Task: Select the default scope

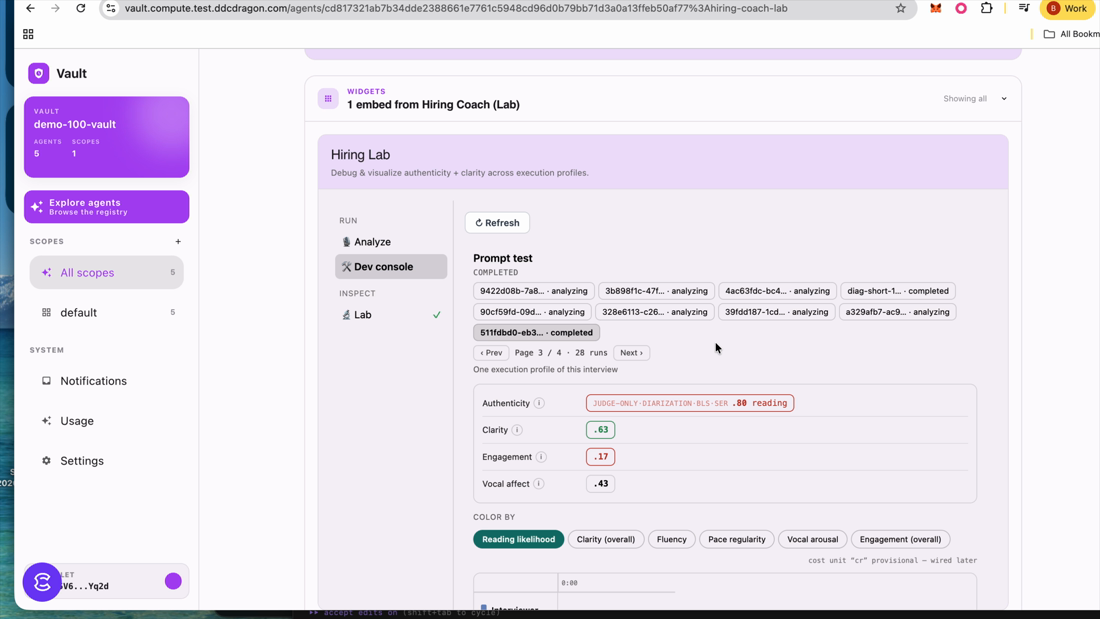Action: point(107,312)
